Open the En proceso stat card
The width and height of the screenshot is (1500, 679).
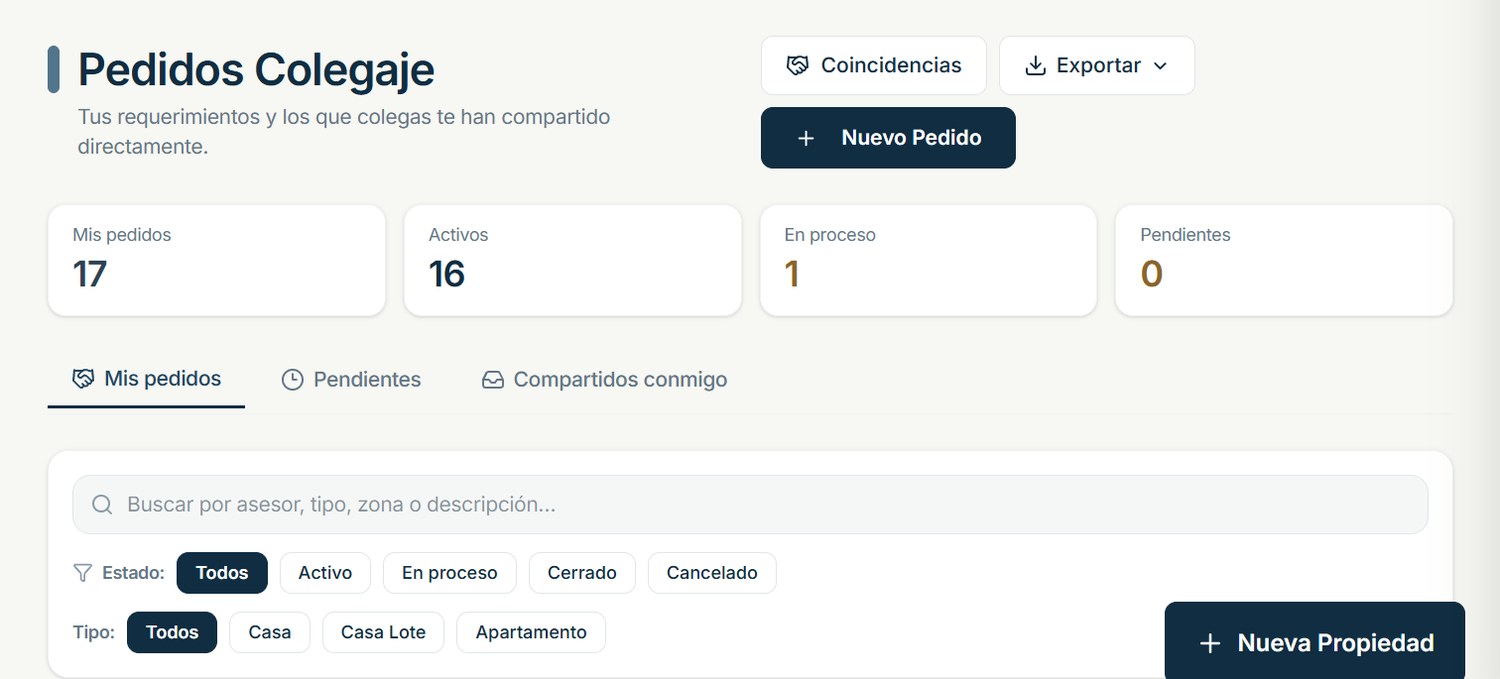point(929,260)
